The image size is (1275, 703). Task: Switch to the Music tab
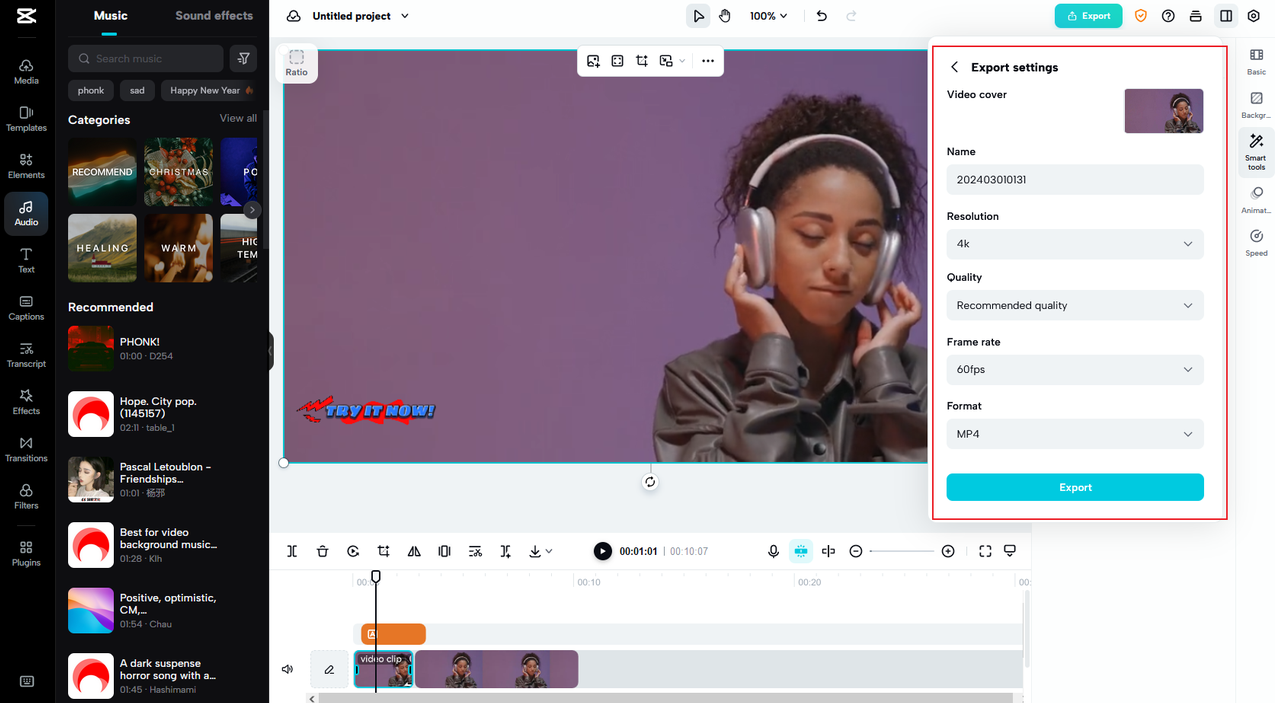point(111,15)
